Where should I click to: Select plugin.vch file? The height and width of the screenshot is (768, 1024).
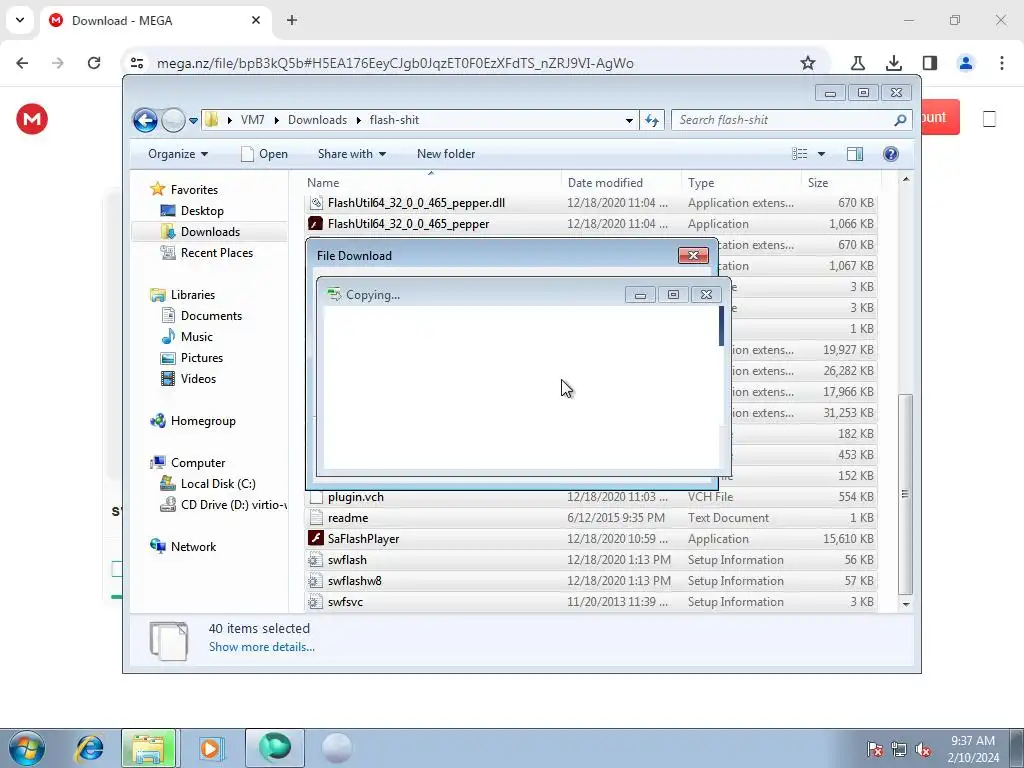(x=355, y=497)
